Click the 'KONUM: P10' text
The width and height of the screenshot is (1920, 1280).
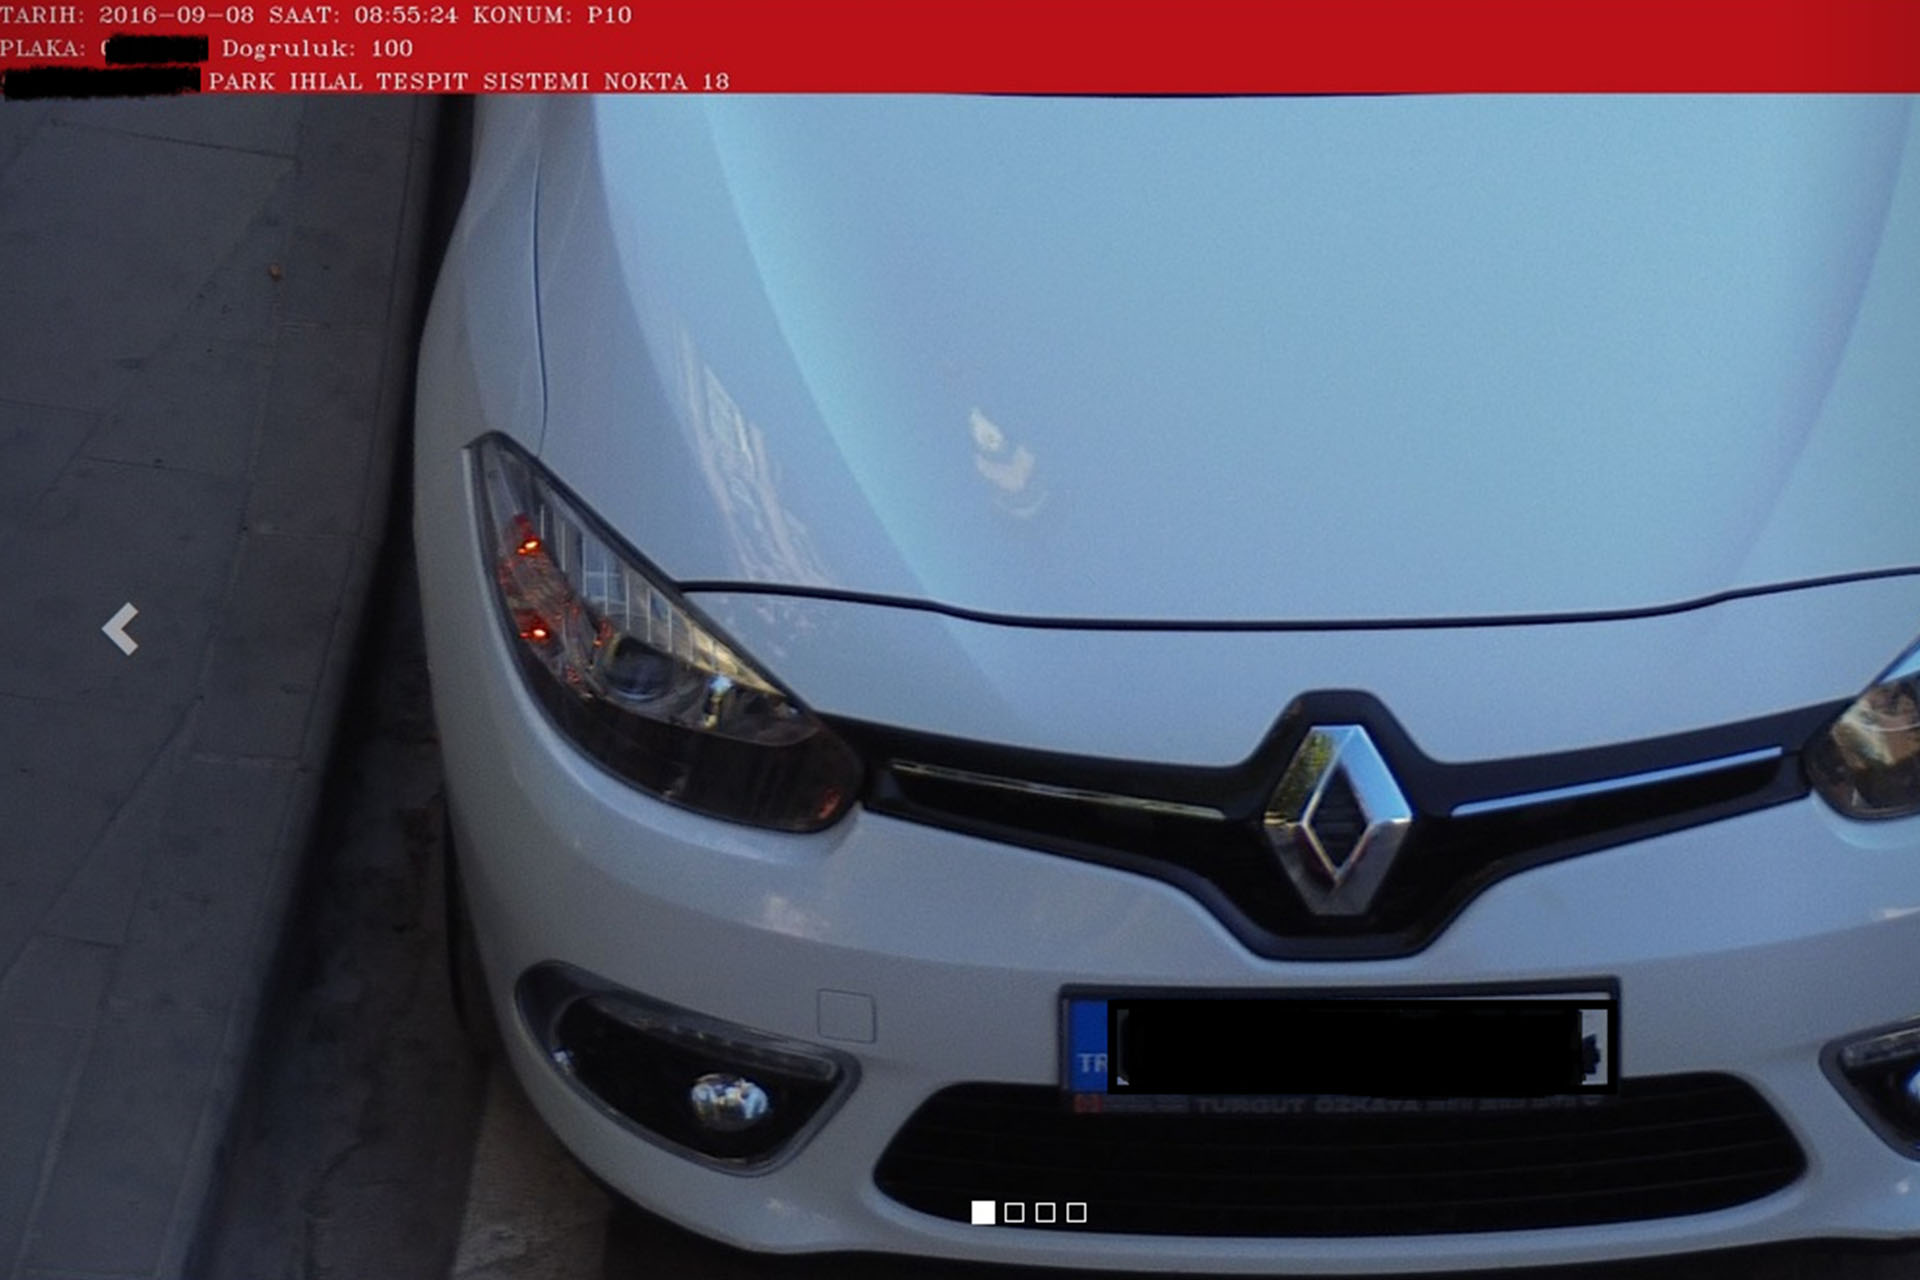(x=552, y=15)
